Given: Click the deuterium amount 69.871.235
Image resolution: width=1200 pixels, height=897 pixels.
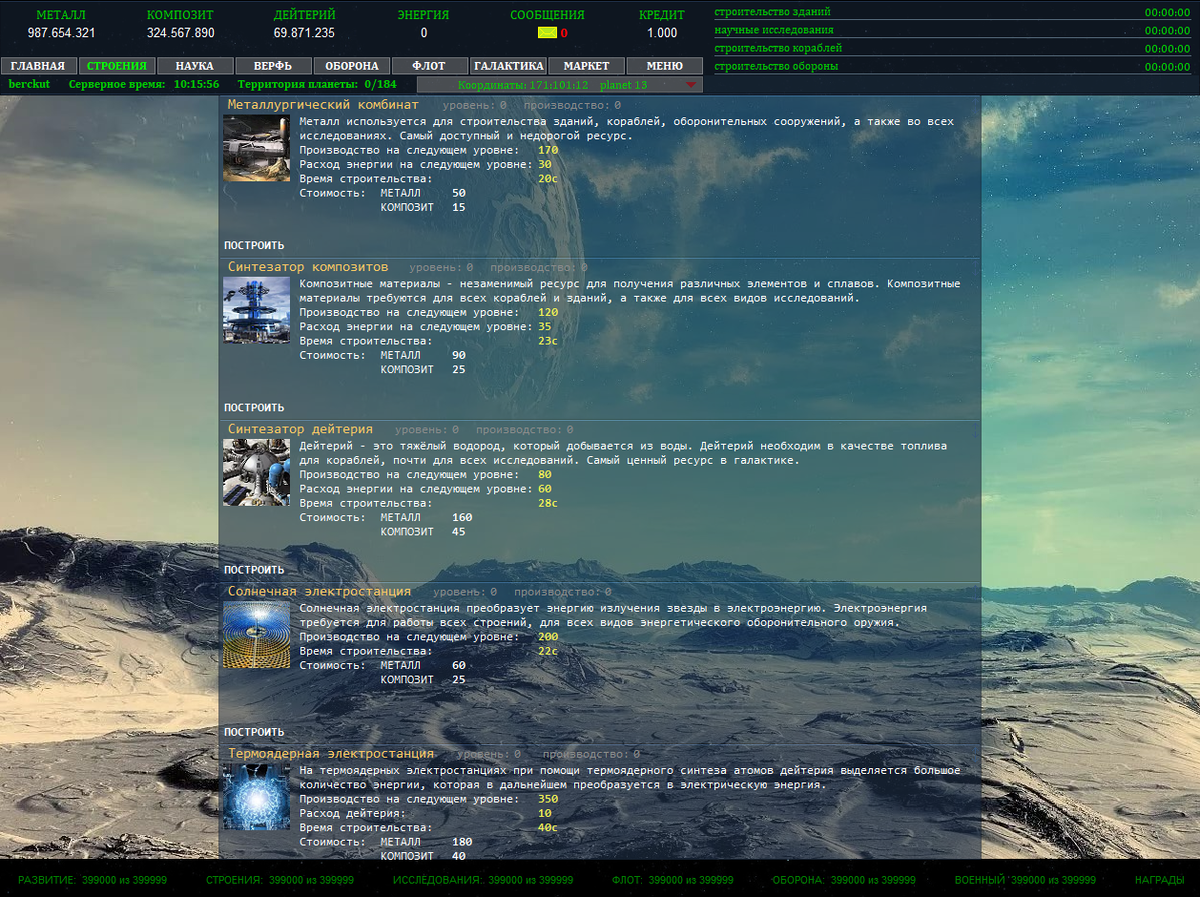Looking at the screenshot, I should click(x=304, y=33).
